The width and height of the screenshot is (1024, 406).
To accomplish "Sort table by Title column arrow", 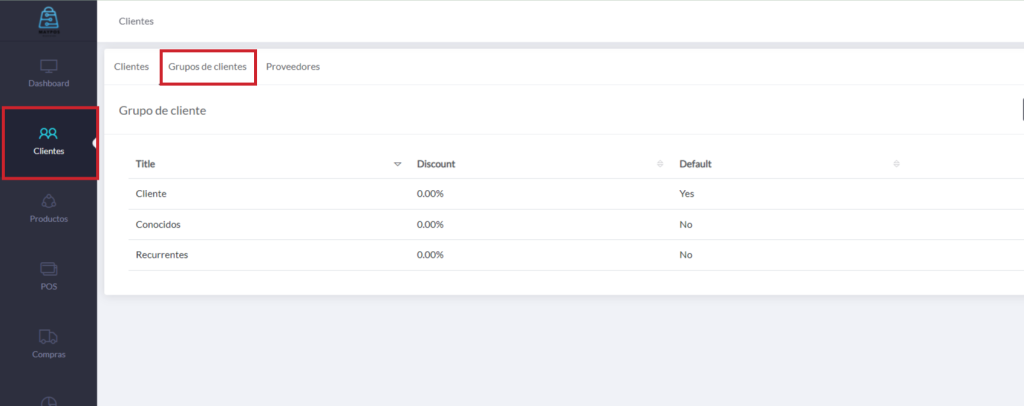I will click(x=397, y=164).
